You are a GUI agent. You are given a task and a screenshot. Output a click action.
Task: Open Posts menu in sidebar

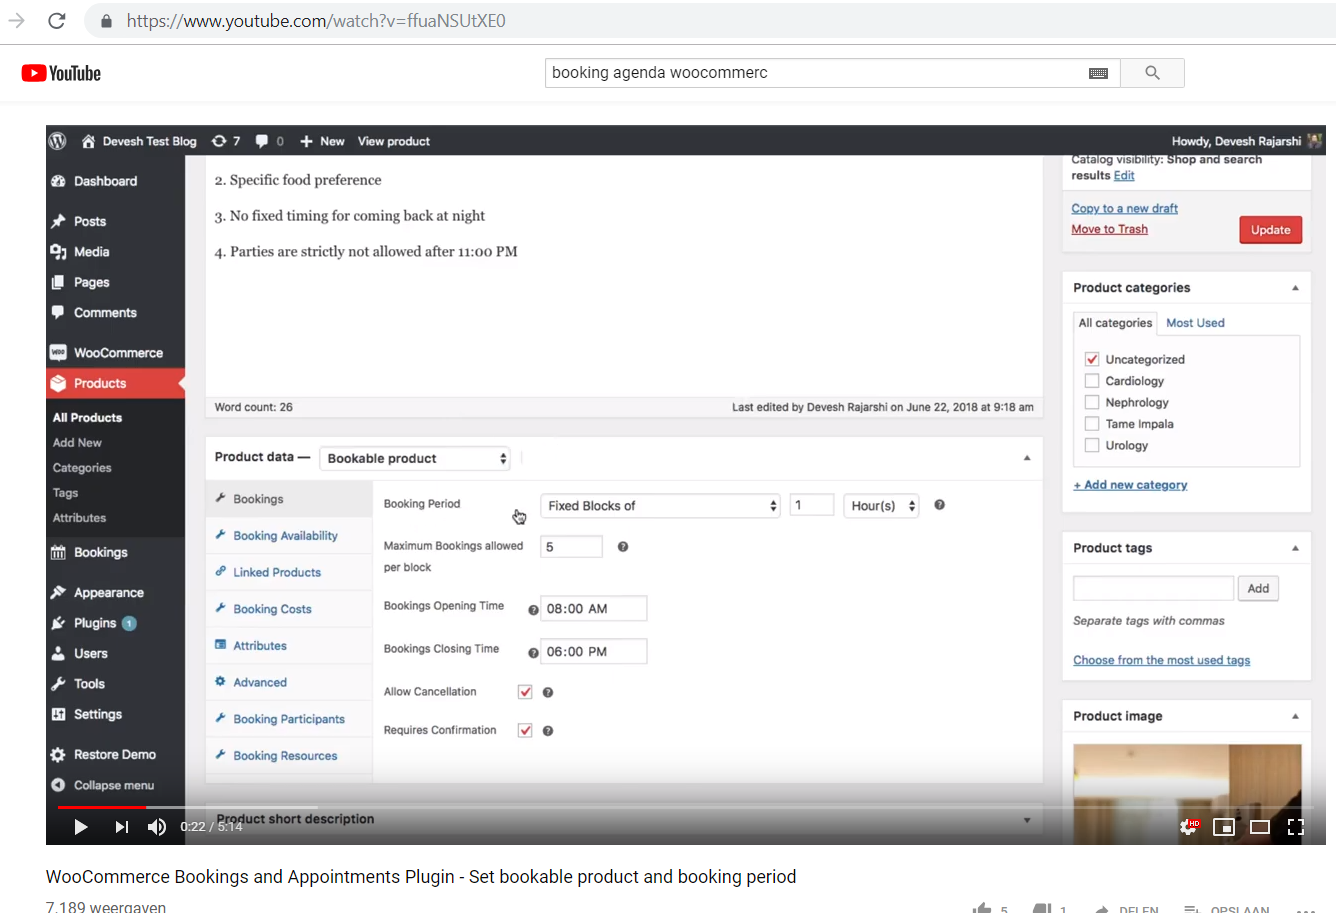click(89, 221)
